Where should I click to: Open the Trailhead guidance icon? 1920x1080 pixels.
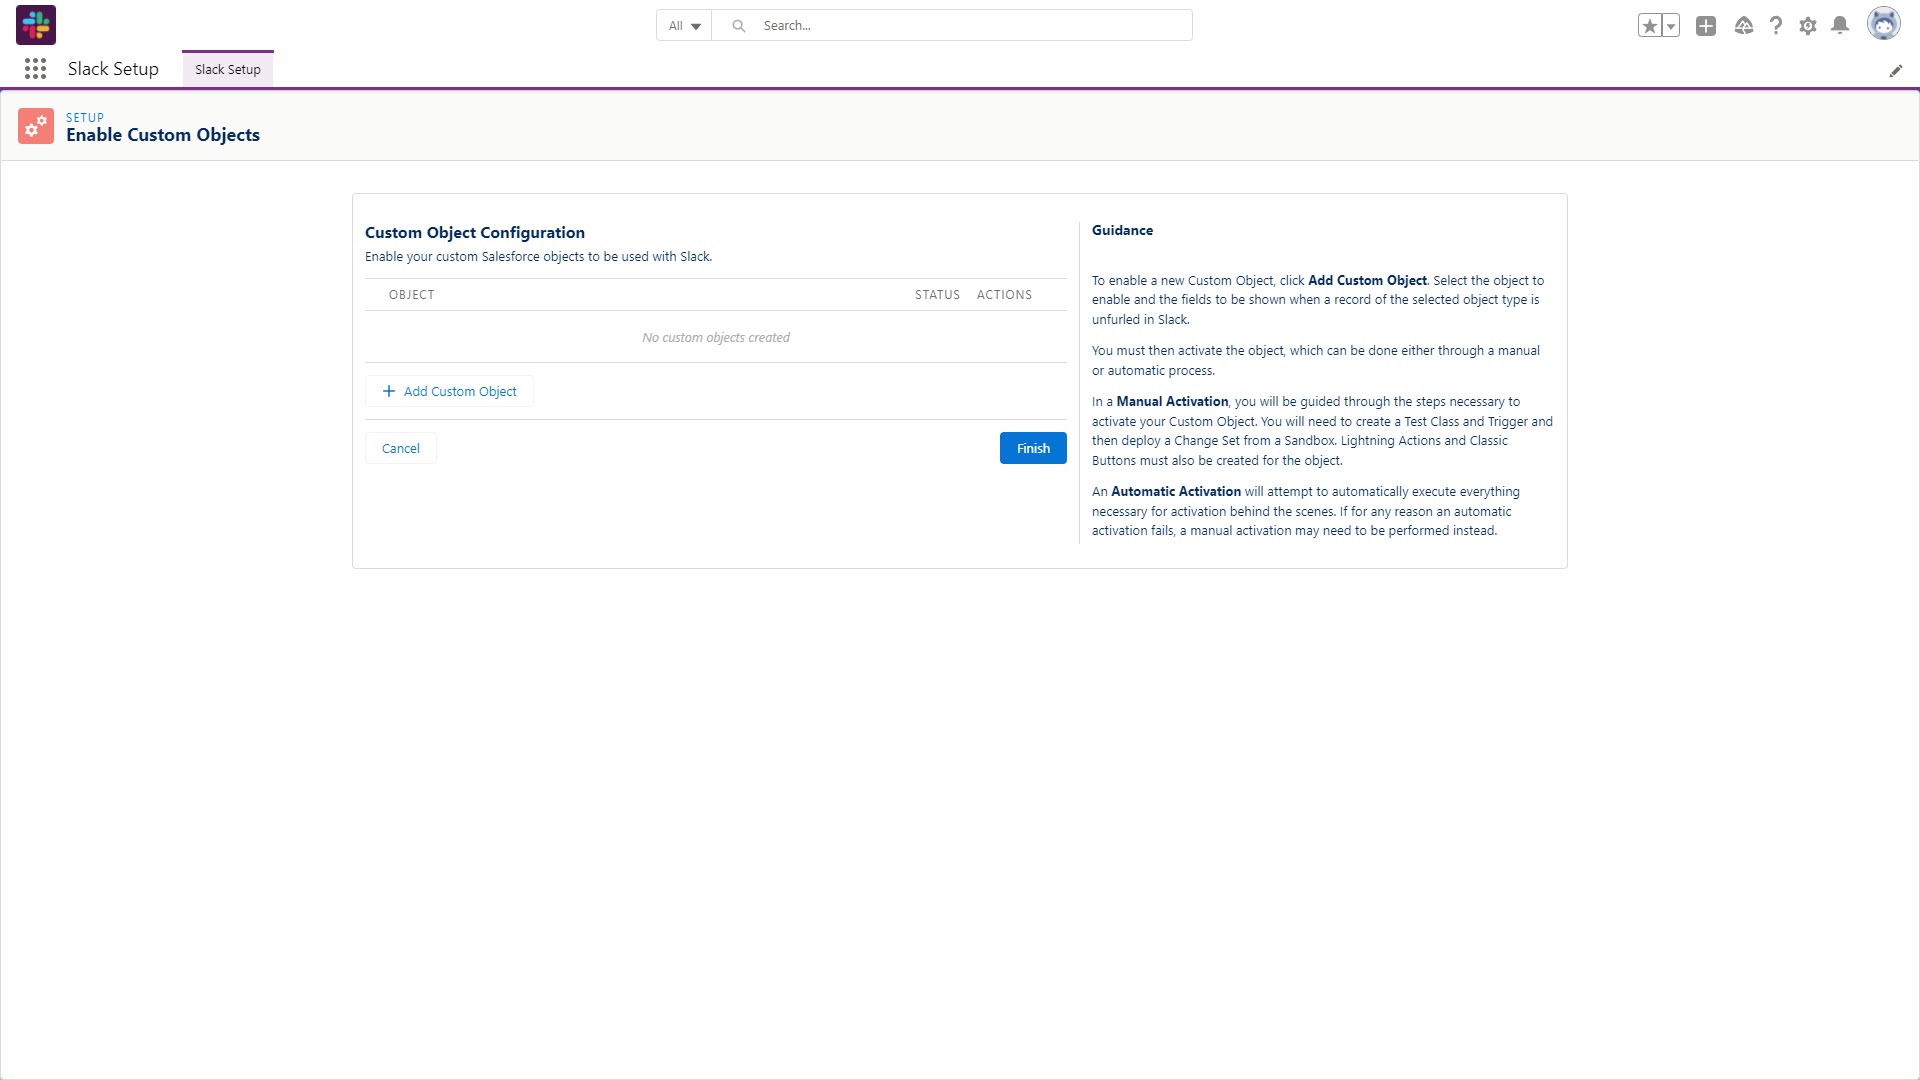click(1744, 26)
